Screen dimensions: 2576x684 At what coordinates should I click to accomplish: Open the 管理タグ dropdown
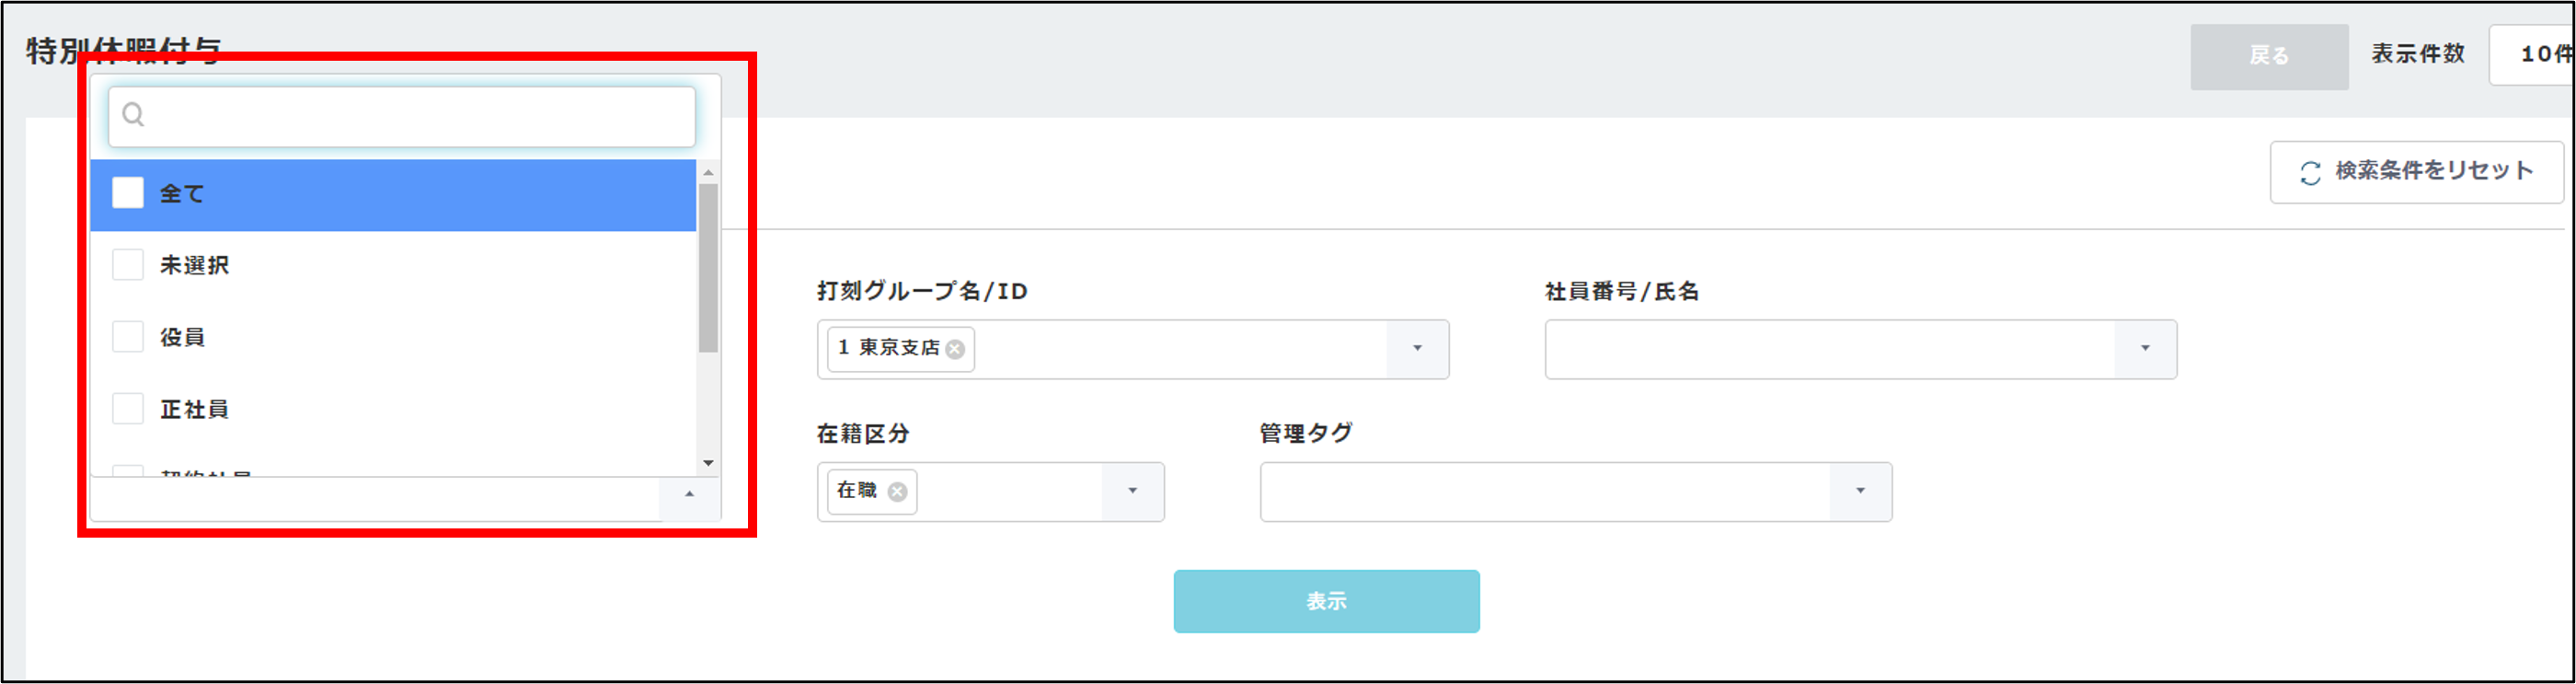pyautogui.click(x=1860, y=491)
